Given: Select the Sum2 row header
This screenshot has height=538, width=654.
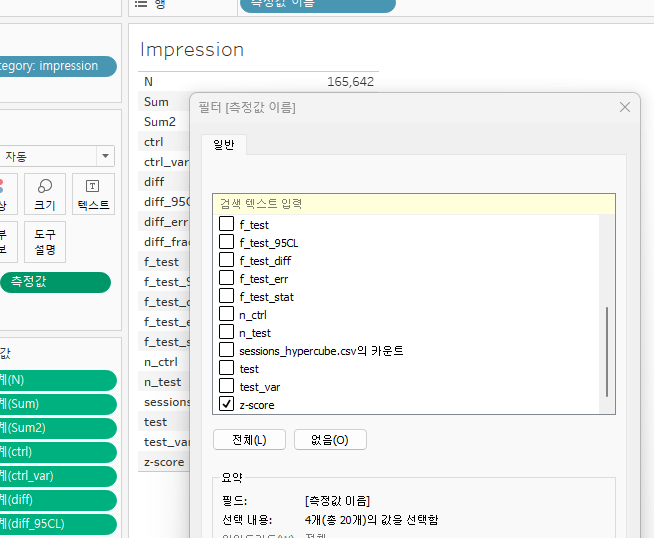Looking at the screenshot, I should coord(160,122).
